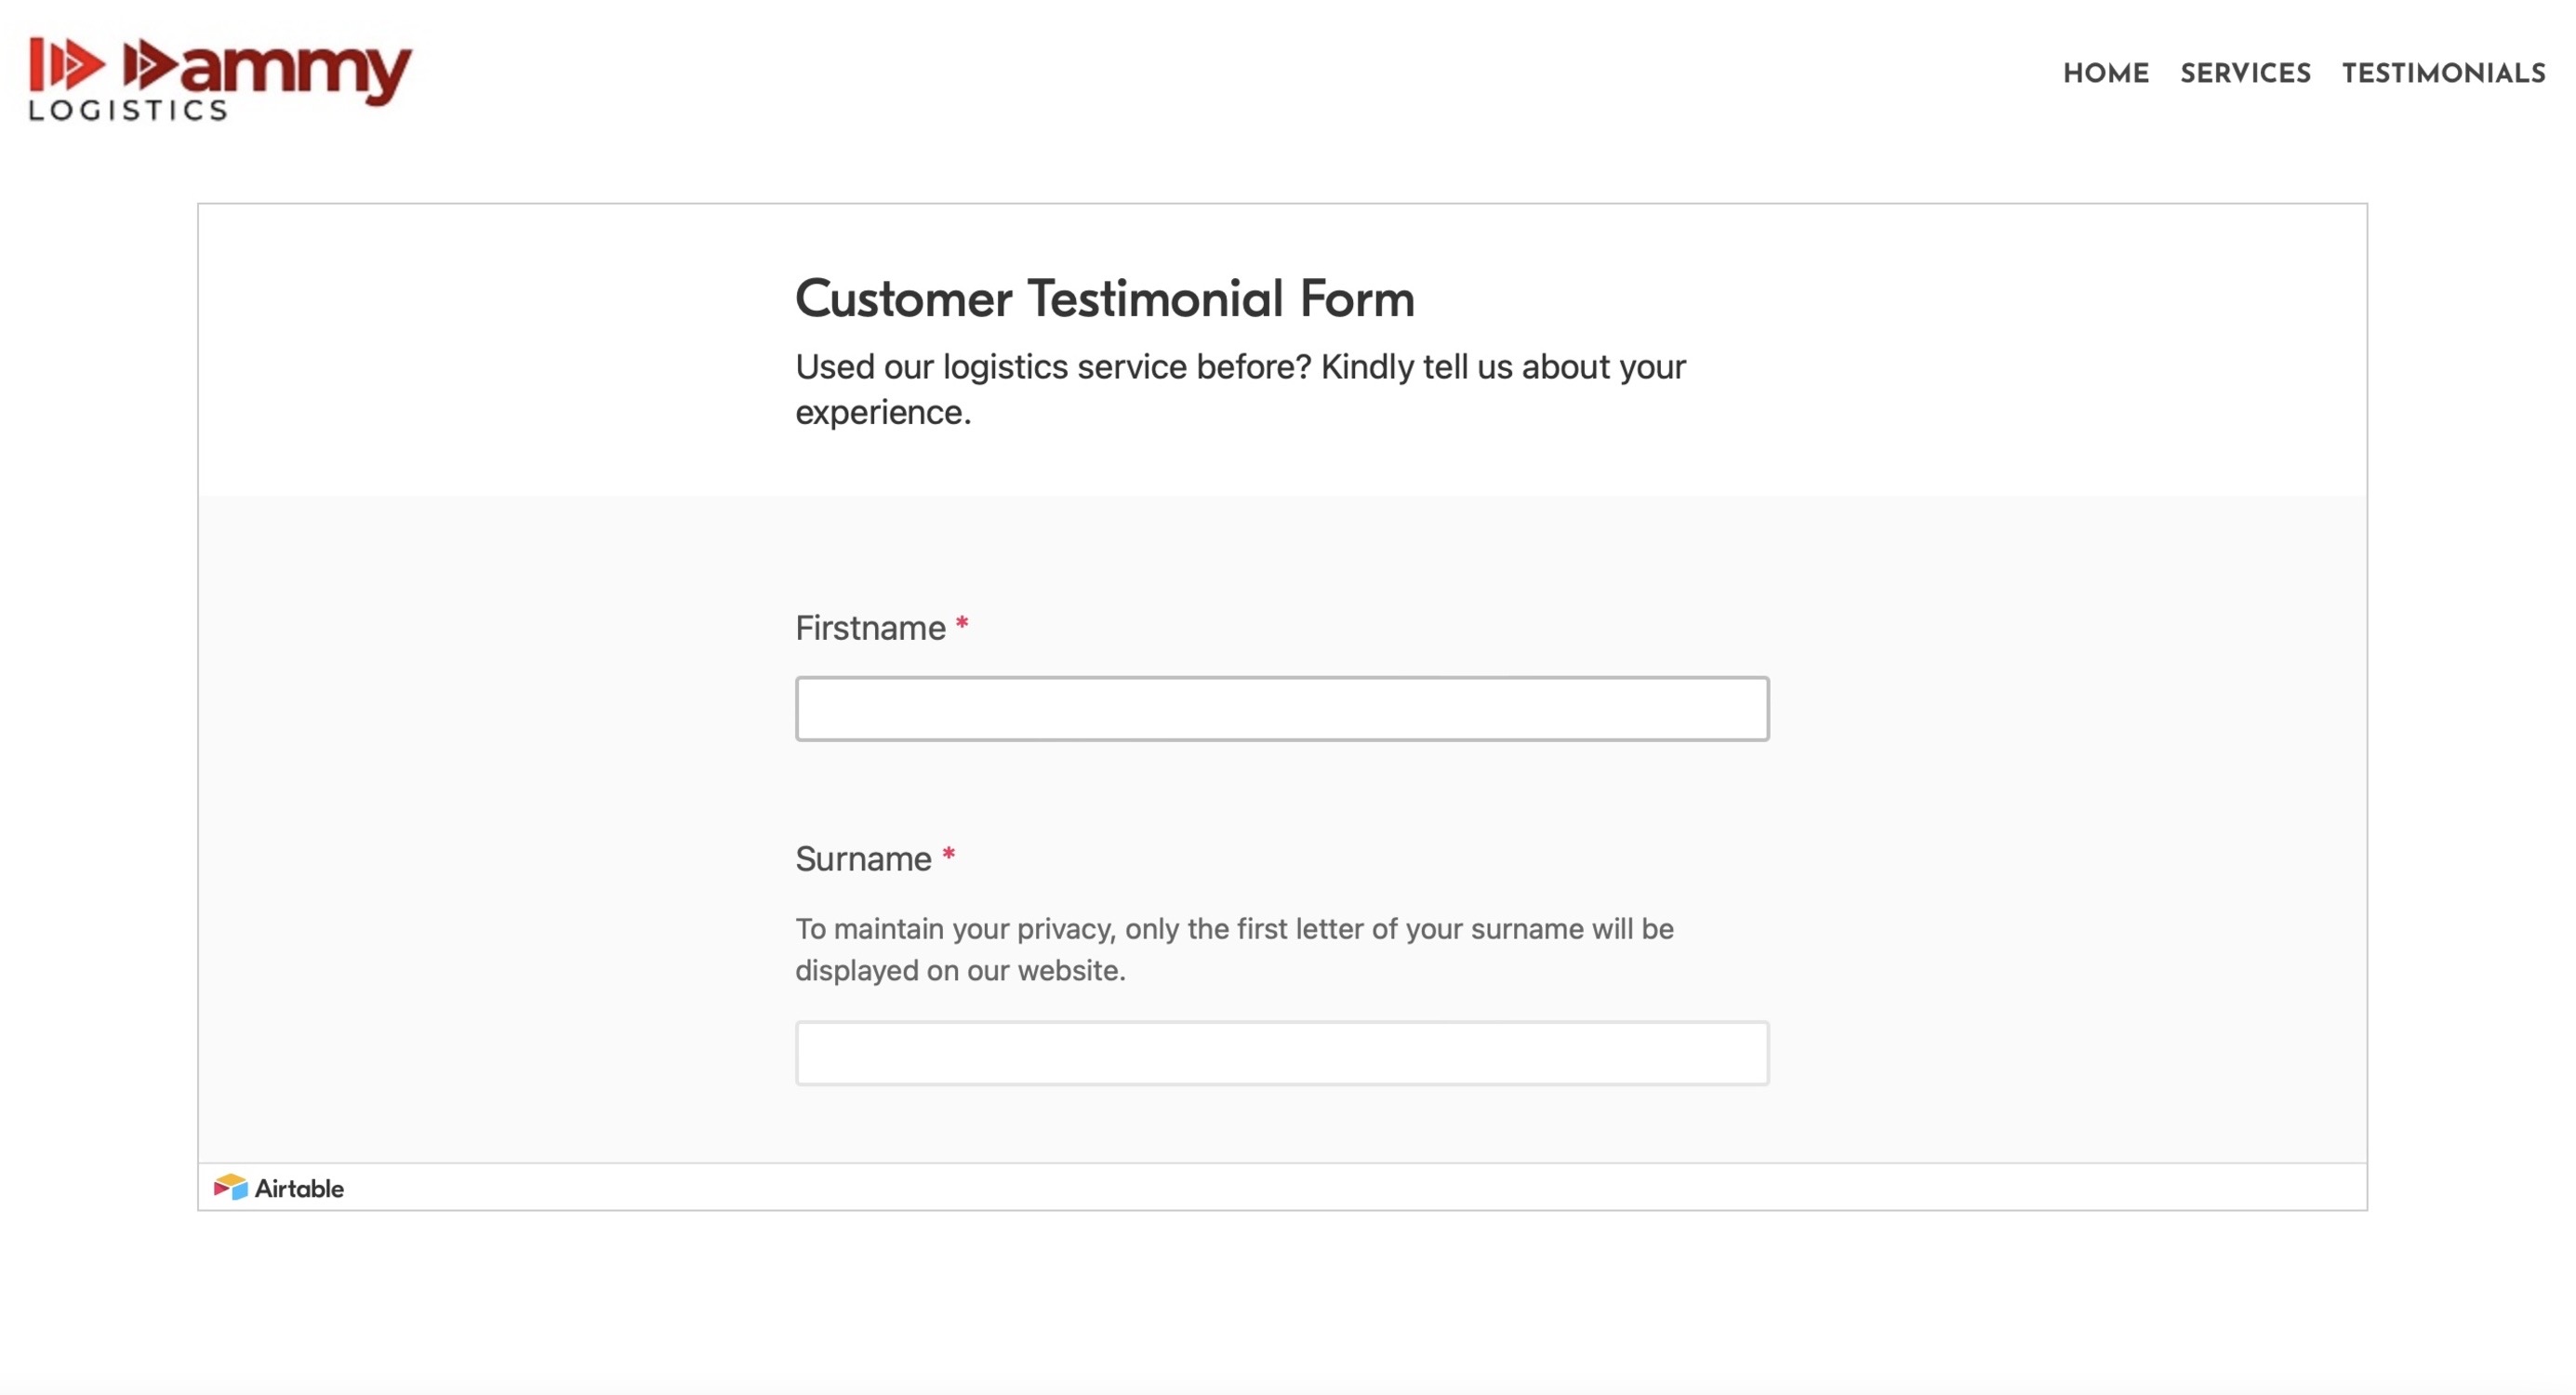The image size is (2576, 1395).
Task: Click the Firstname field label
Action: [x=870, y=628]
